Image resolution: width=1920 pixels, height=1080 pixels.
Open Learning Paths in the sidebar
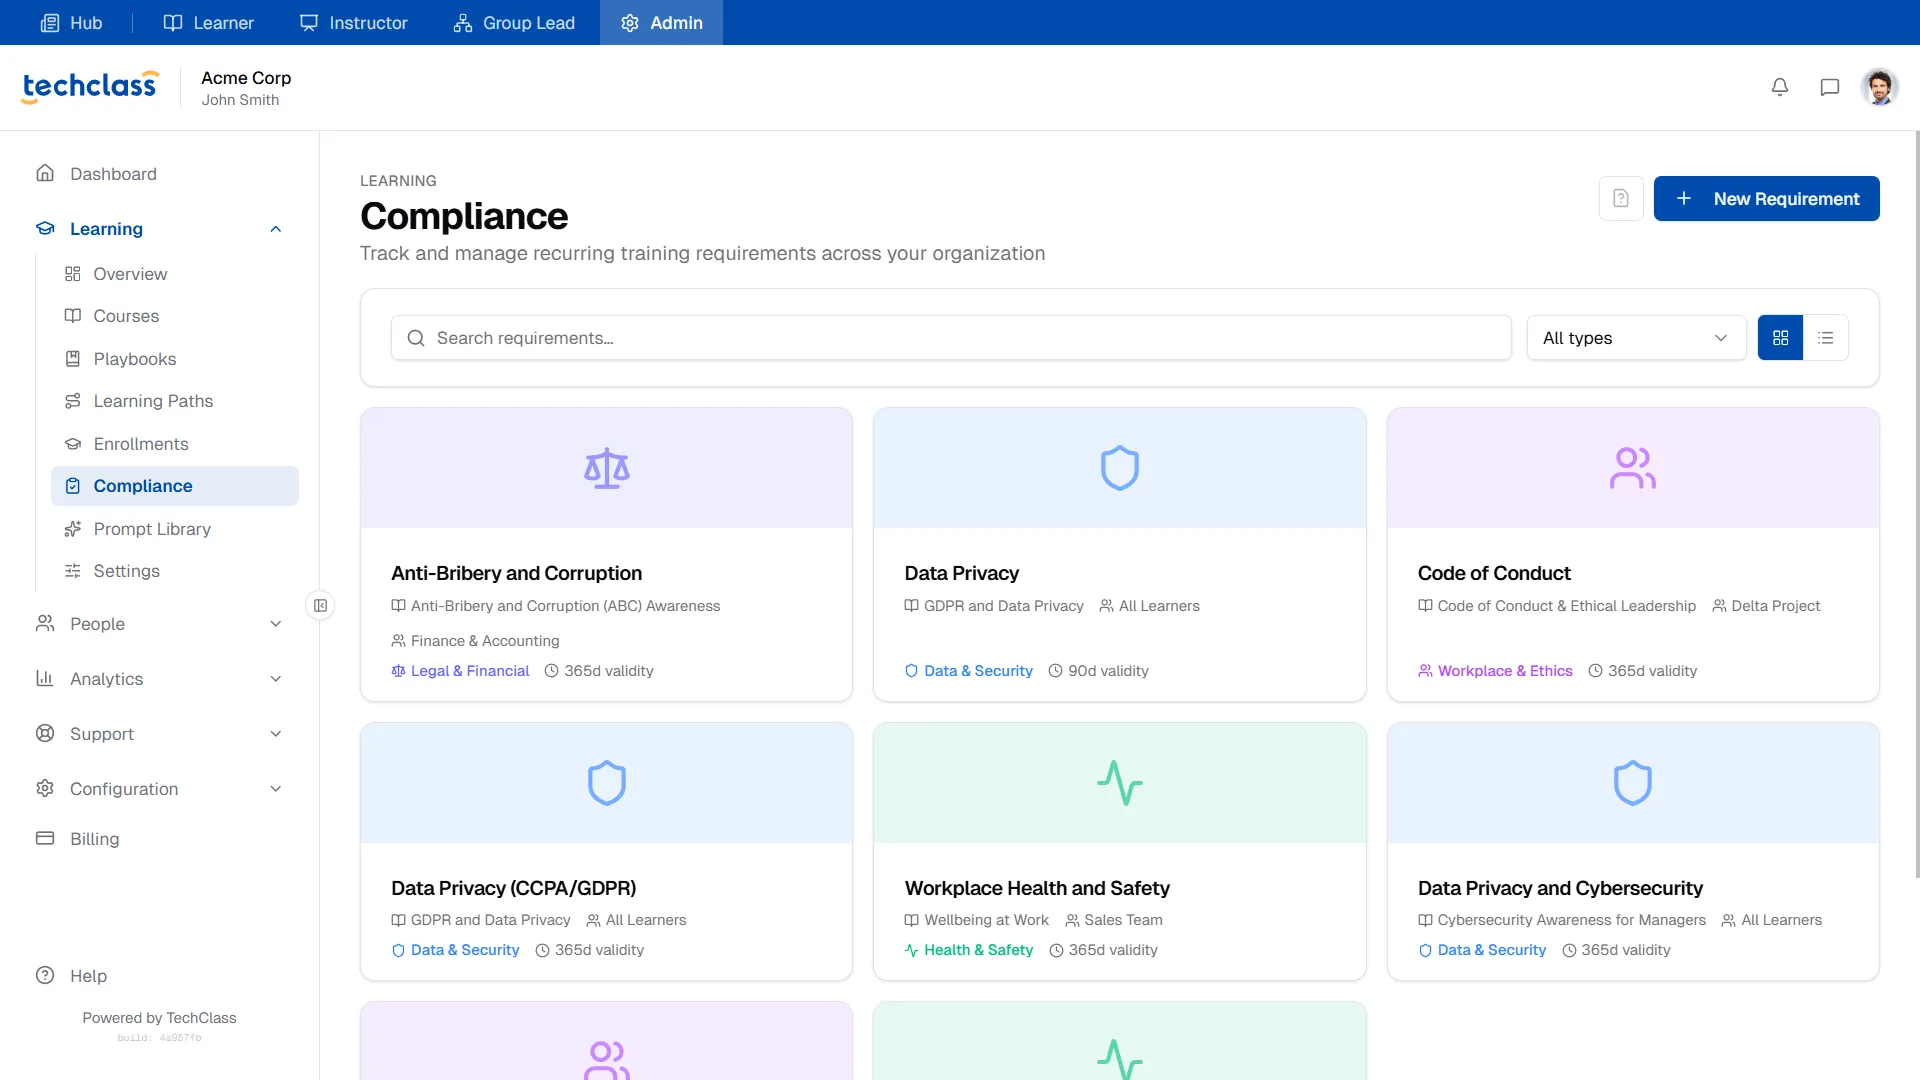(175, 401)
